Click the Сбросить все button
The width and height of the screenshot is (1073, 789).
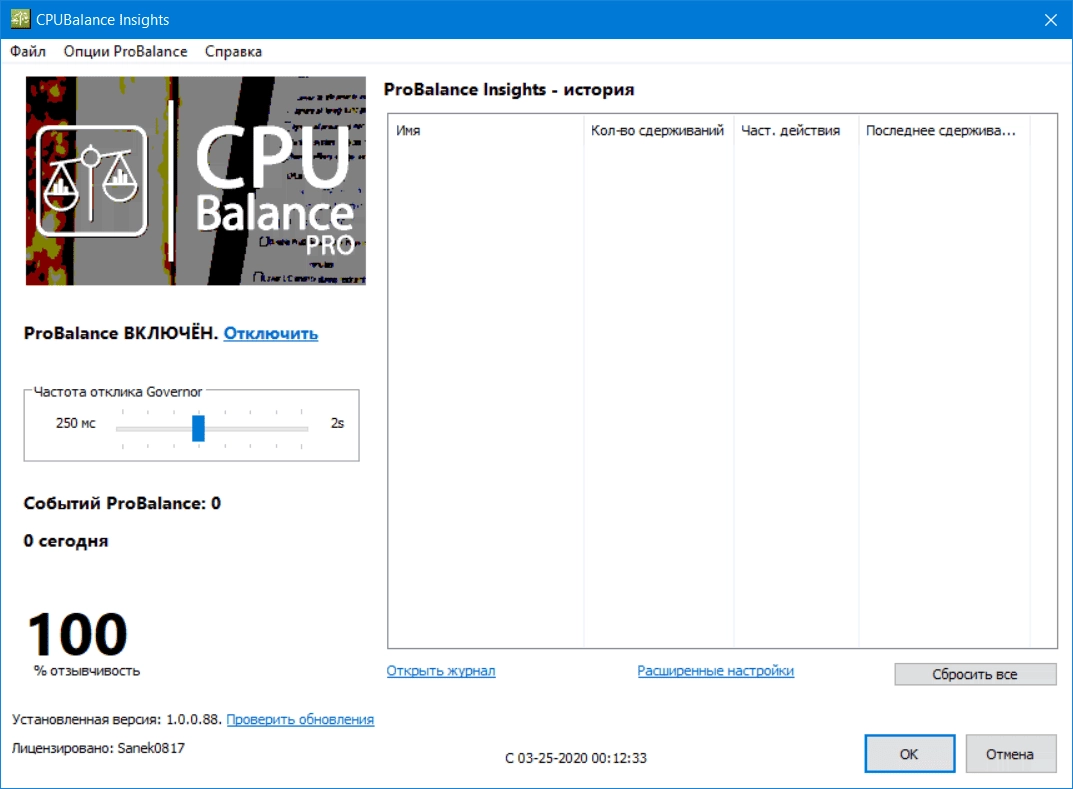(x=975, y=674)
